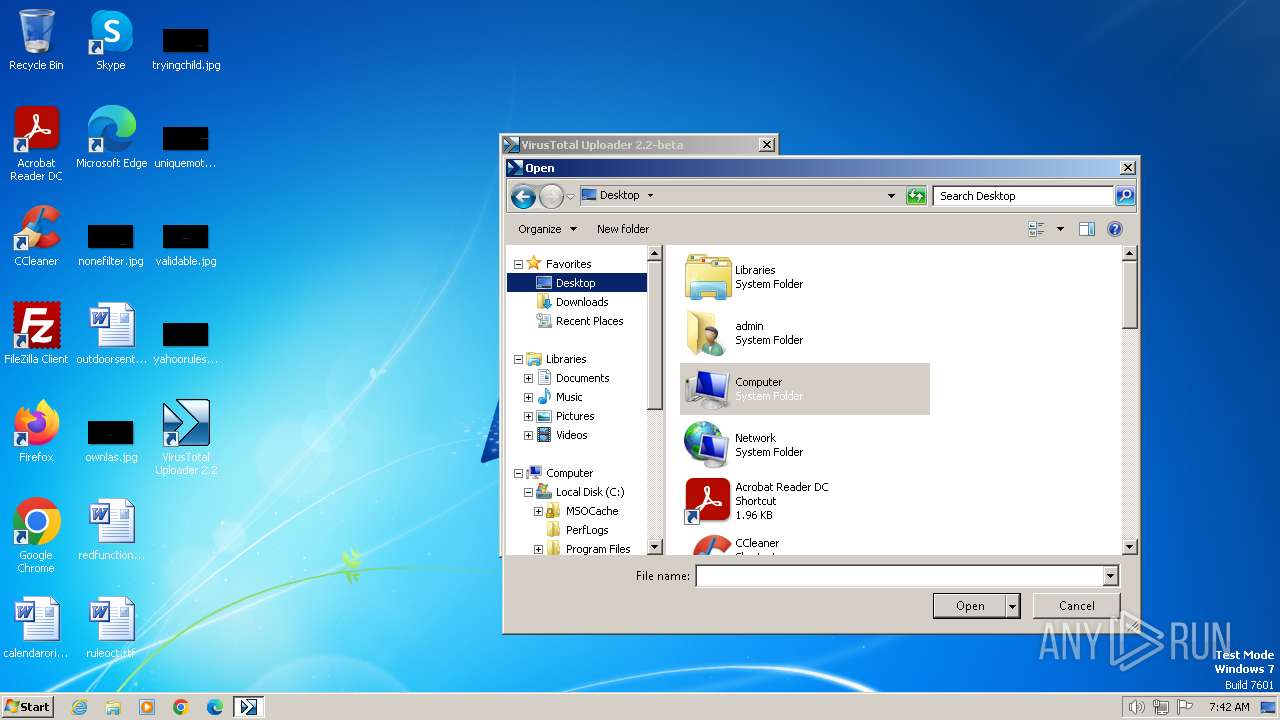Expand the Videos library node
This screenshot has width=1280, height=720.
click(x=528, y=435)
